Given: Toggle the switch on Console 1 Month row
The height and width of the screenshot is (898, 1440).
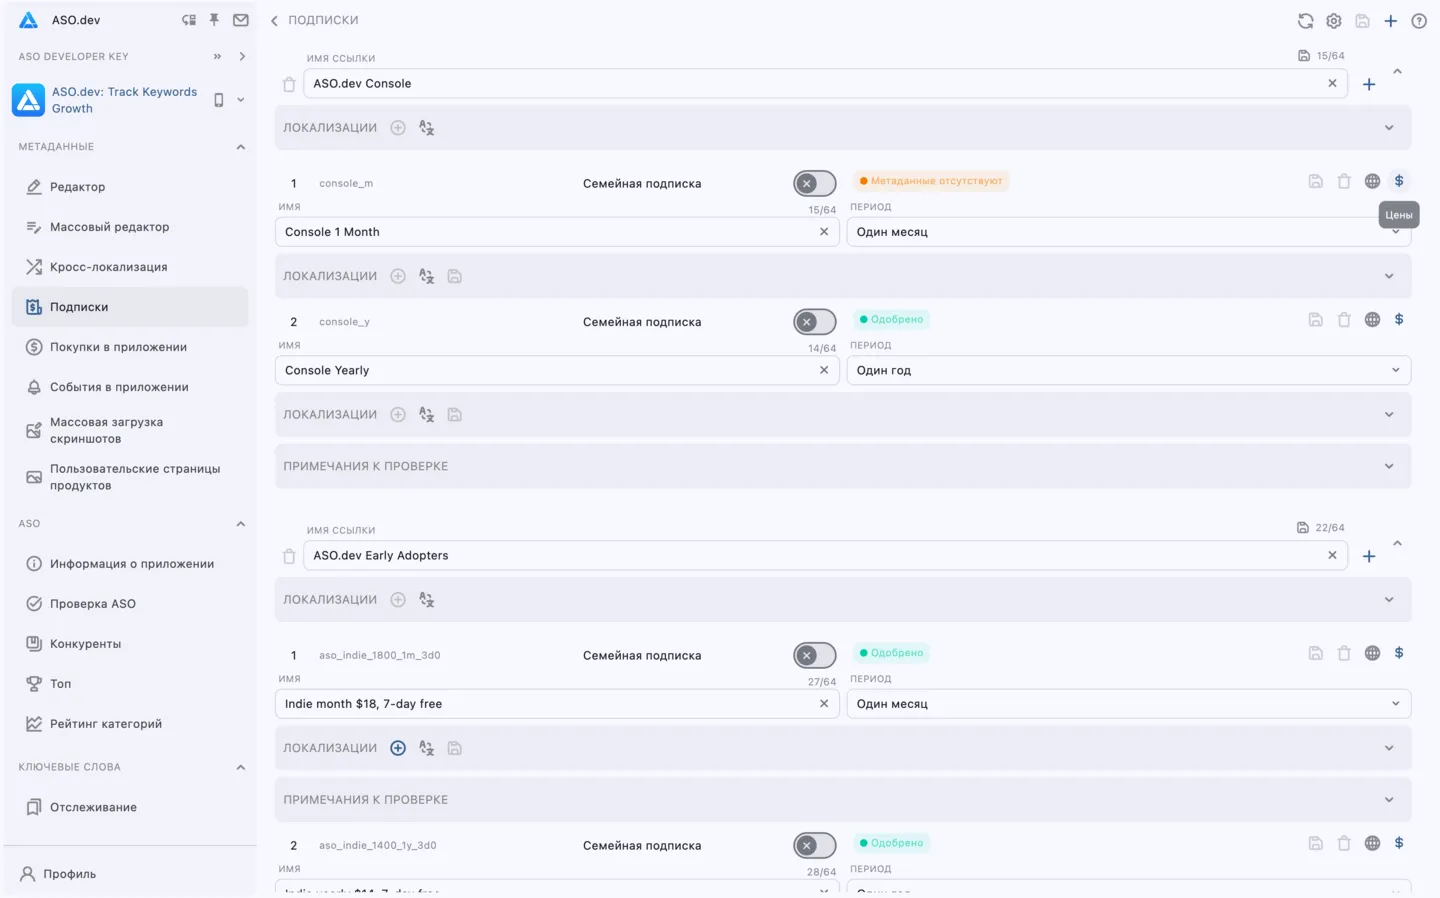Looking at the screenshot, I should pos(814,183).
